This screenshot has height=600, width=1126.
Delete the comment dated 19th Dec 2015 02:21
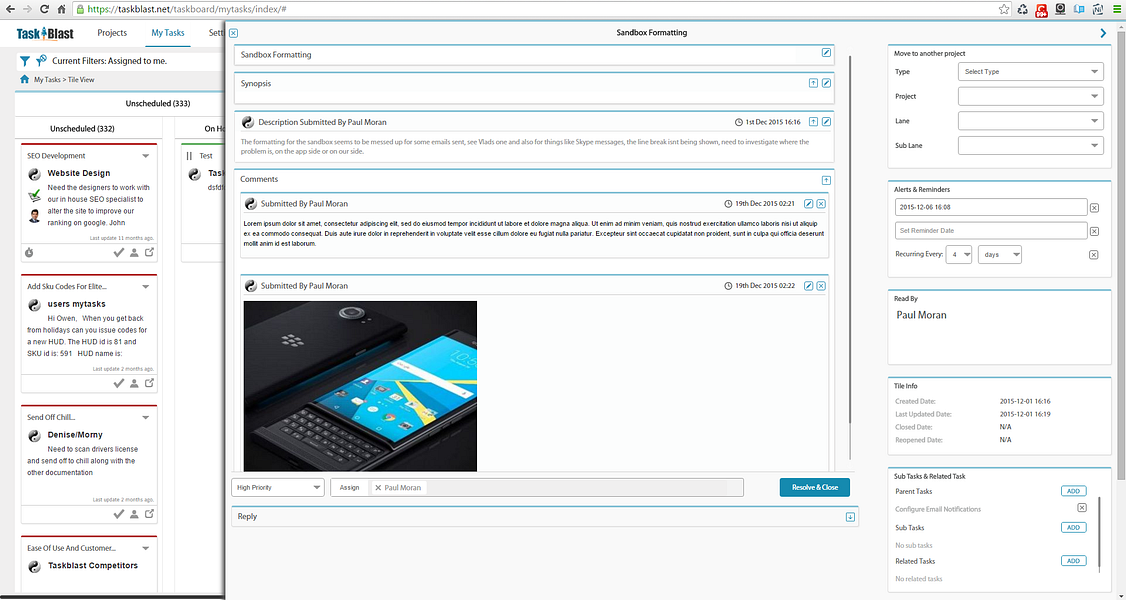(x=821, y=204)
